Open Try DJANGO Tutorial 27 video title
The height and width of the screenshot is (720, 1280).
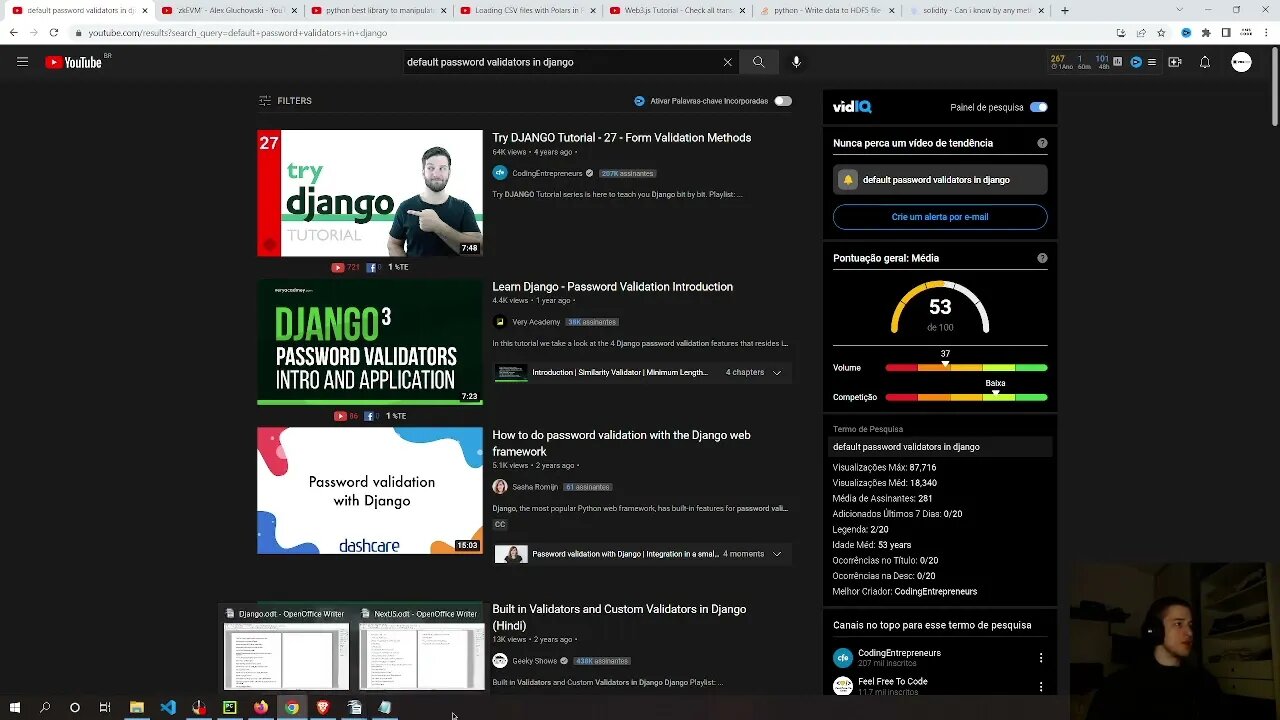621,138
